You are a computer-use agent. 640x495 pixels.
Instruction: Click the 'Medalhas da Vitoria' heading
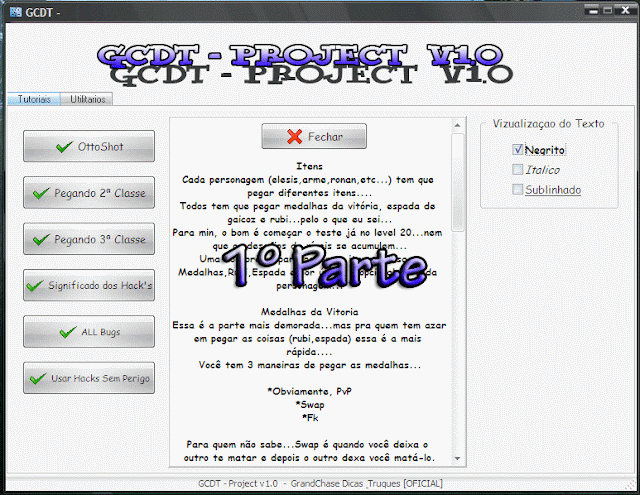pyautogui.click(x=310, y=312)
